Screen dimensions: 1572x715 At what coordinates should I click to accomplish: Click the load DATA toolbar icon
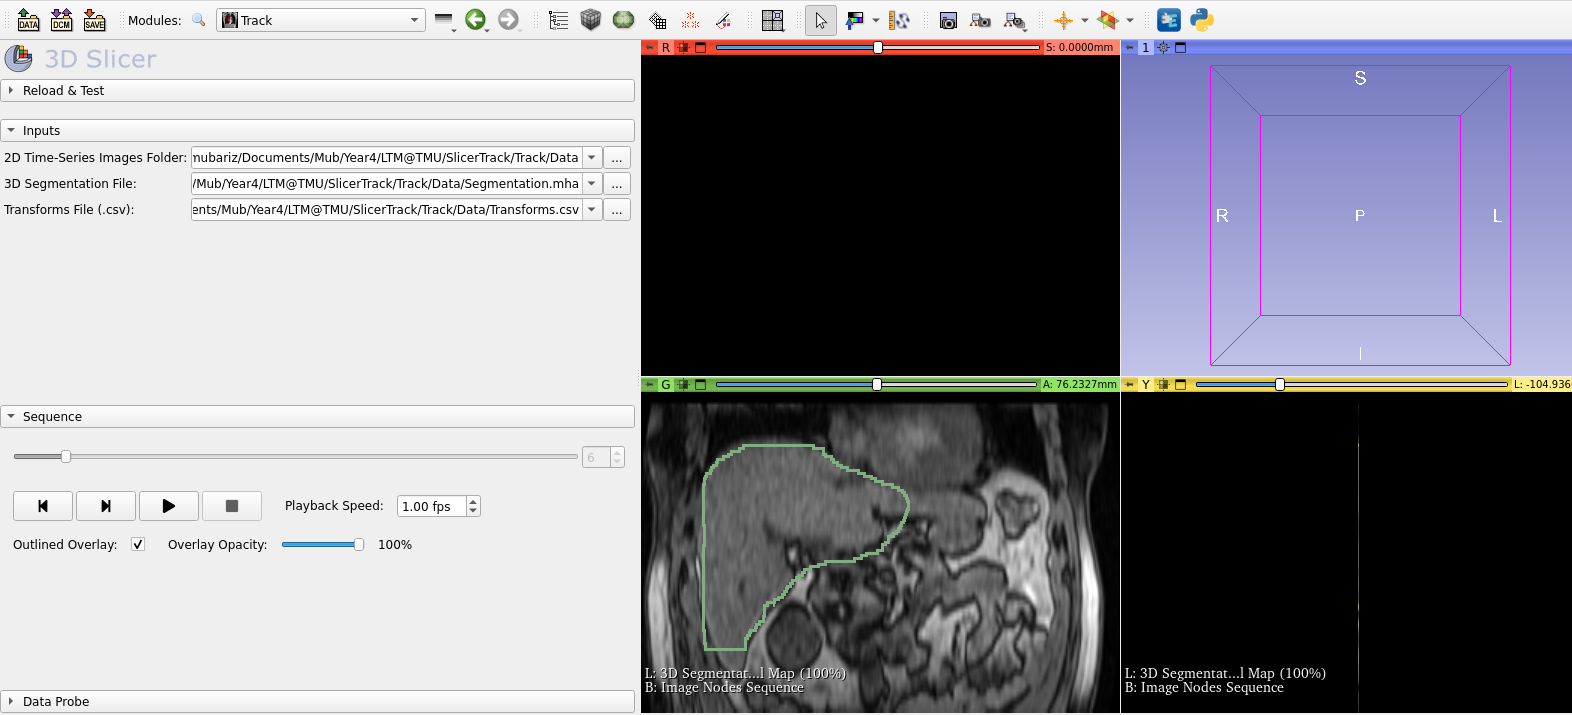click(x=28, y=20)
